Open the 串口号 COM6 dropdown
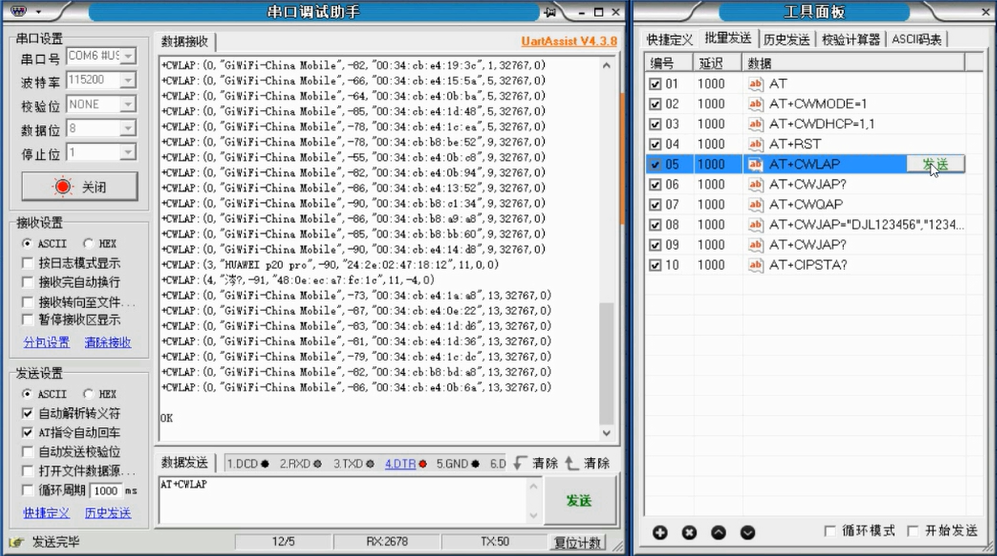Screen dimensions: 997x556 coord(128,56)
